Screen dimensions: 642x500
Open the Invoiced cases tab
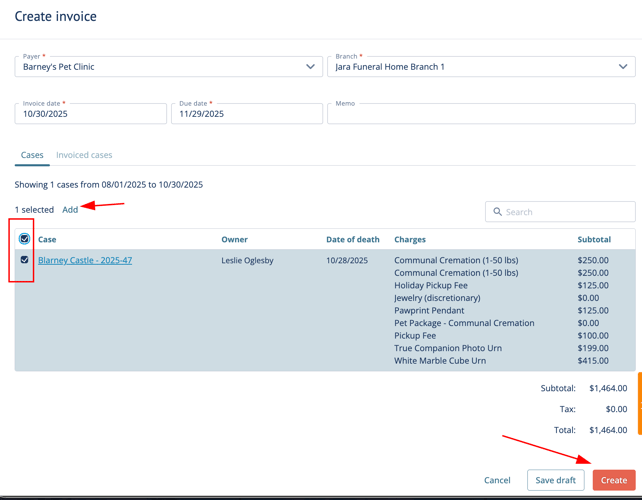[x=84, y=155]
